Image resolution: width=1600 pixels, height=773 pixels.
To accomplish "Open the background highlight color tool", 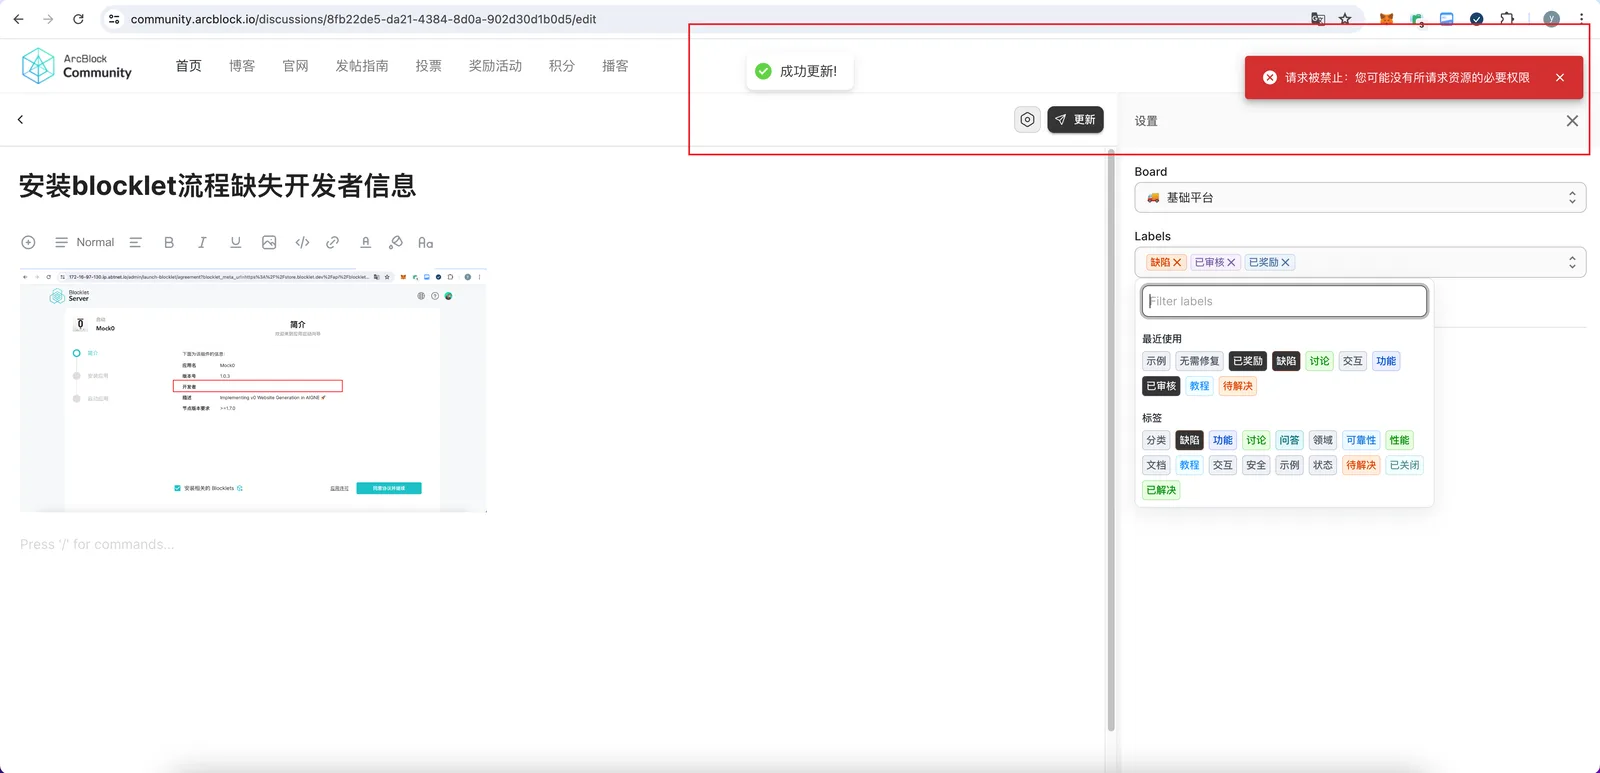I will tap(396, 242).
